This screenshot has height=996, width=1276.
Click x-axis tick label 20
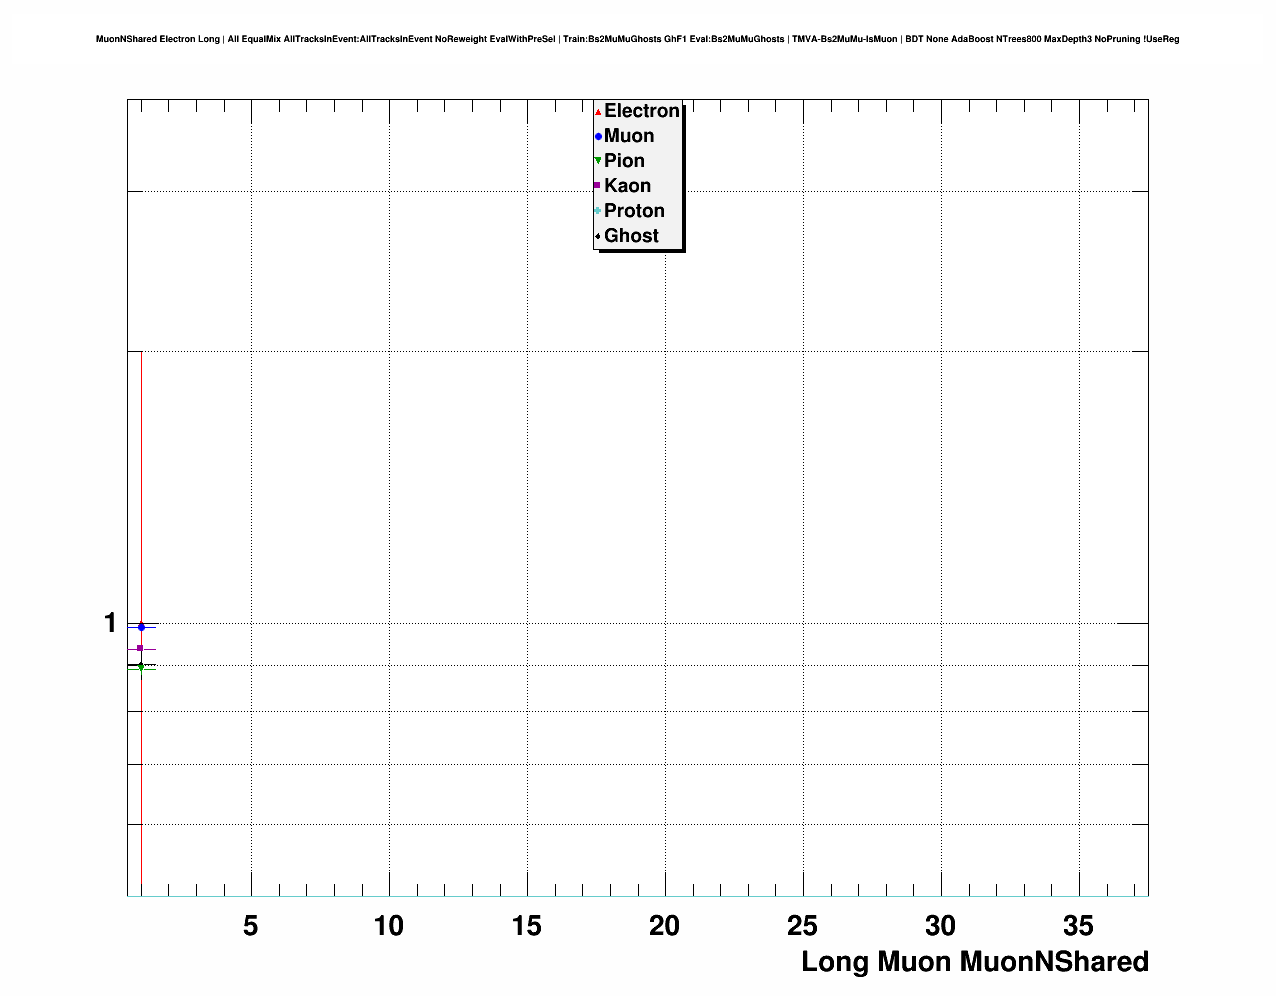click(x=664, y=927)
